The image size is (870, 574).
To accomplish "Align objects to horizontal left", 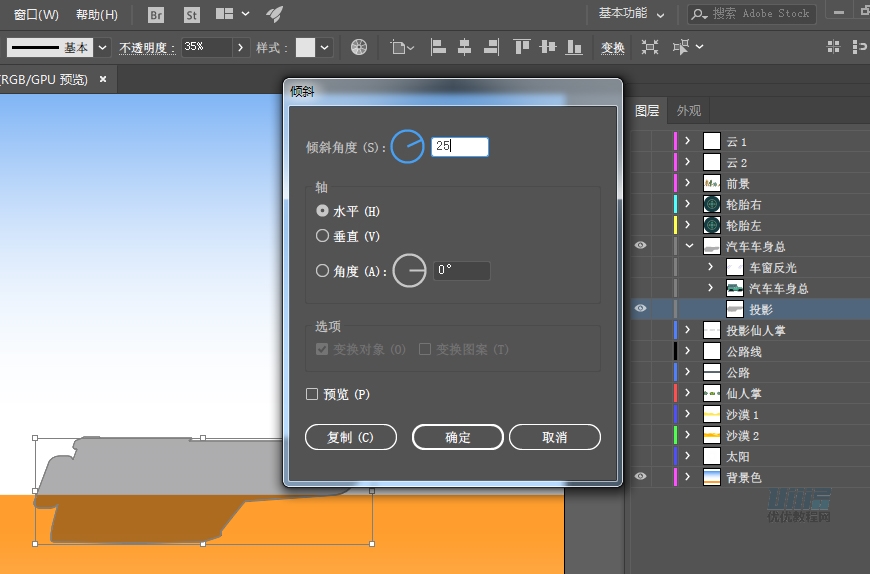I will pos(438,47).
